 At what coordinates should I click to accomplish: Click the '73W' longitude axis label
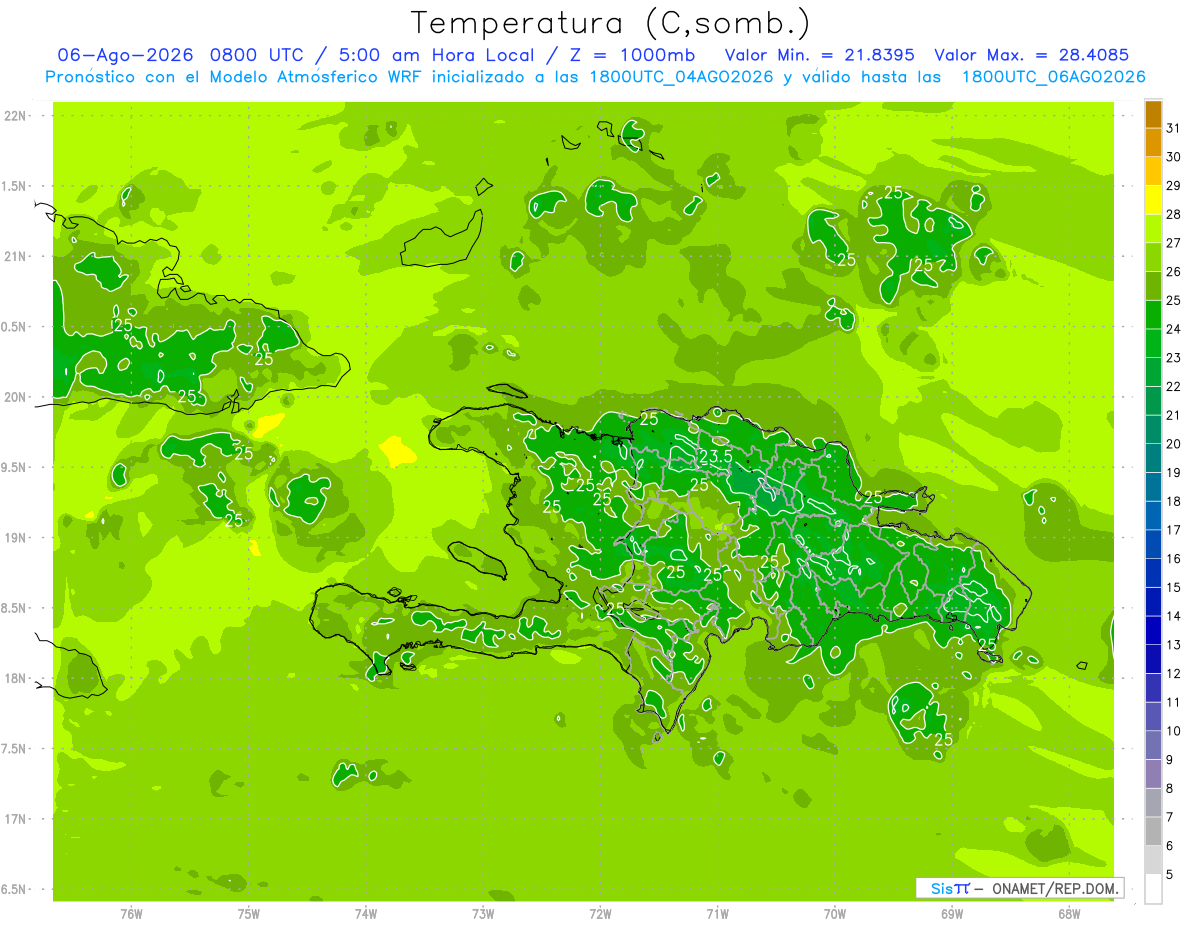coord(482,913)
